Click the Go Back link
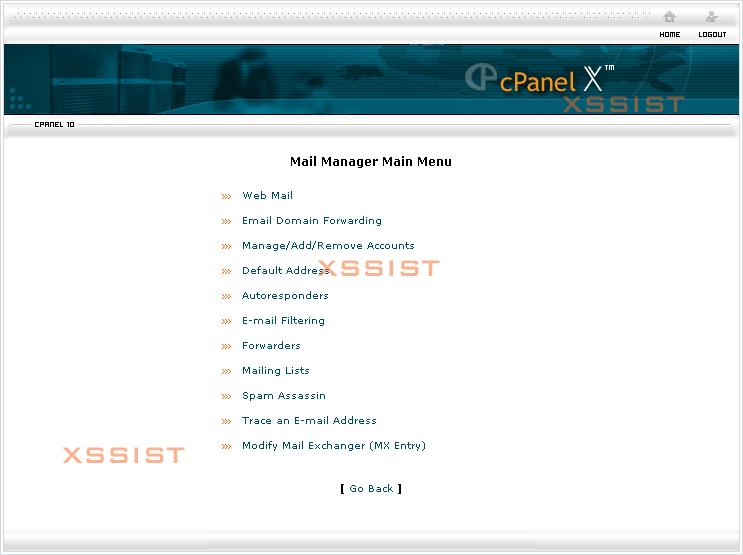Screen dimensions: 743x555 [371, 489]
